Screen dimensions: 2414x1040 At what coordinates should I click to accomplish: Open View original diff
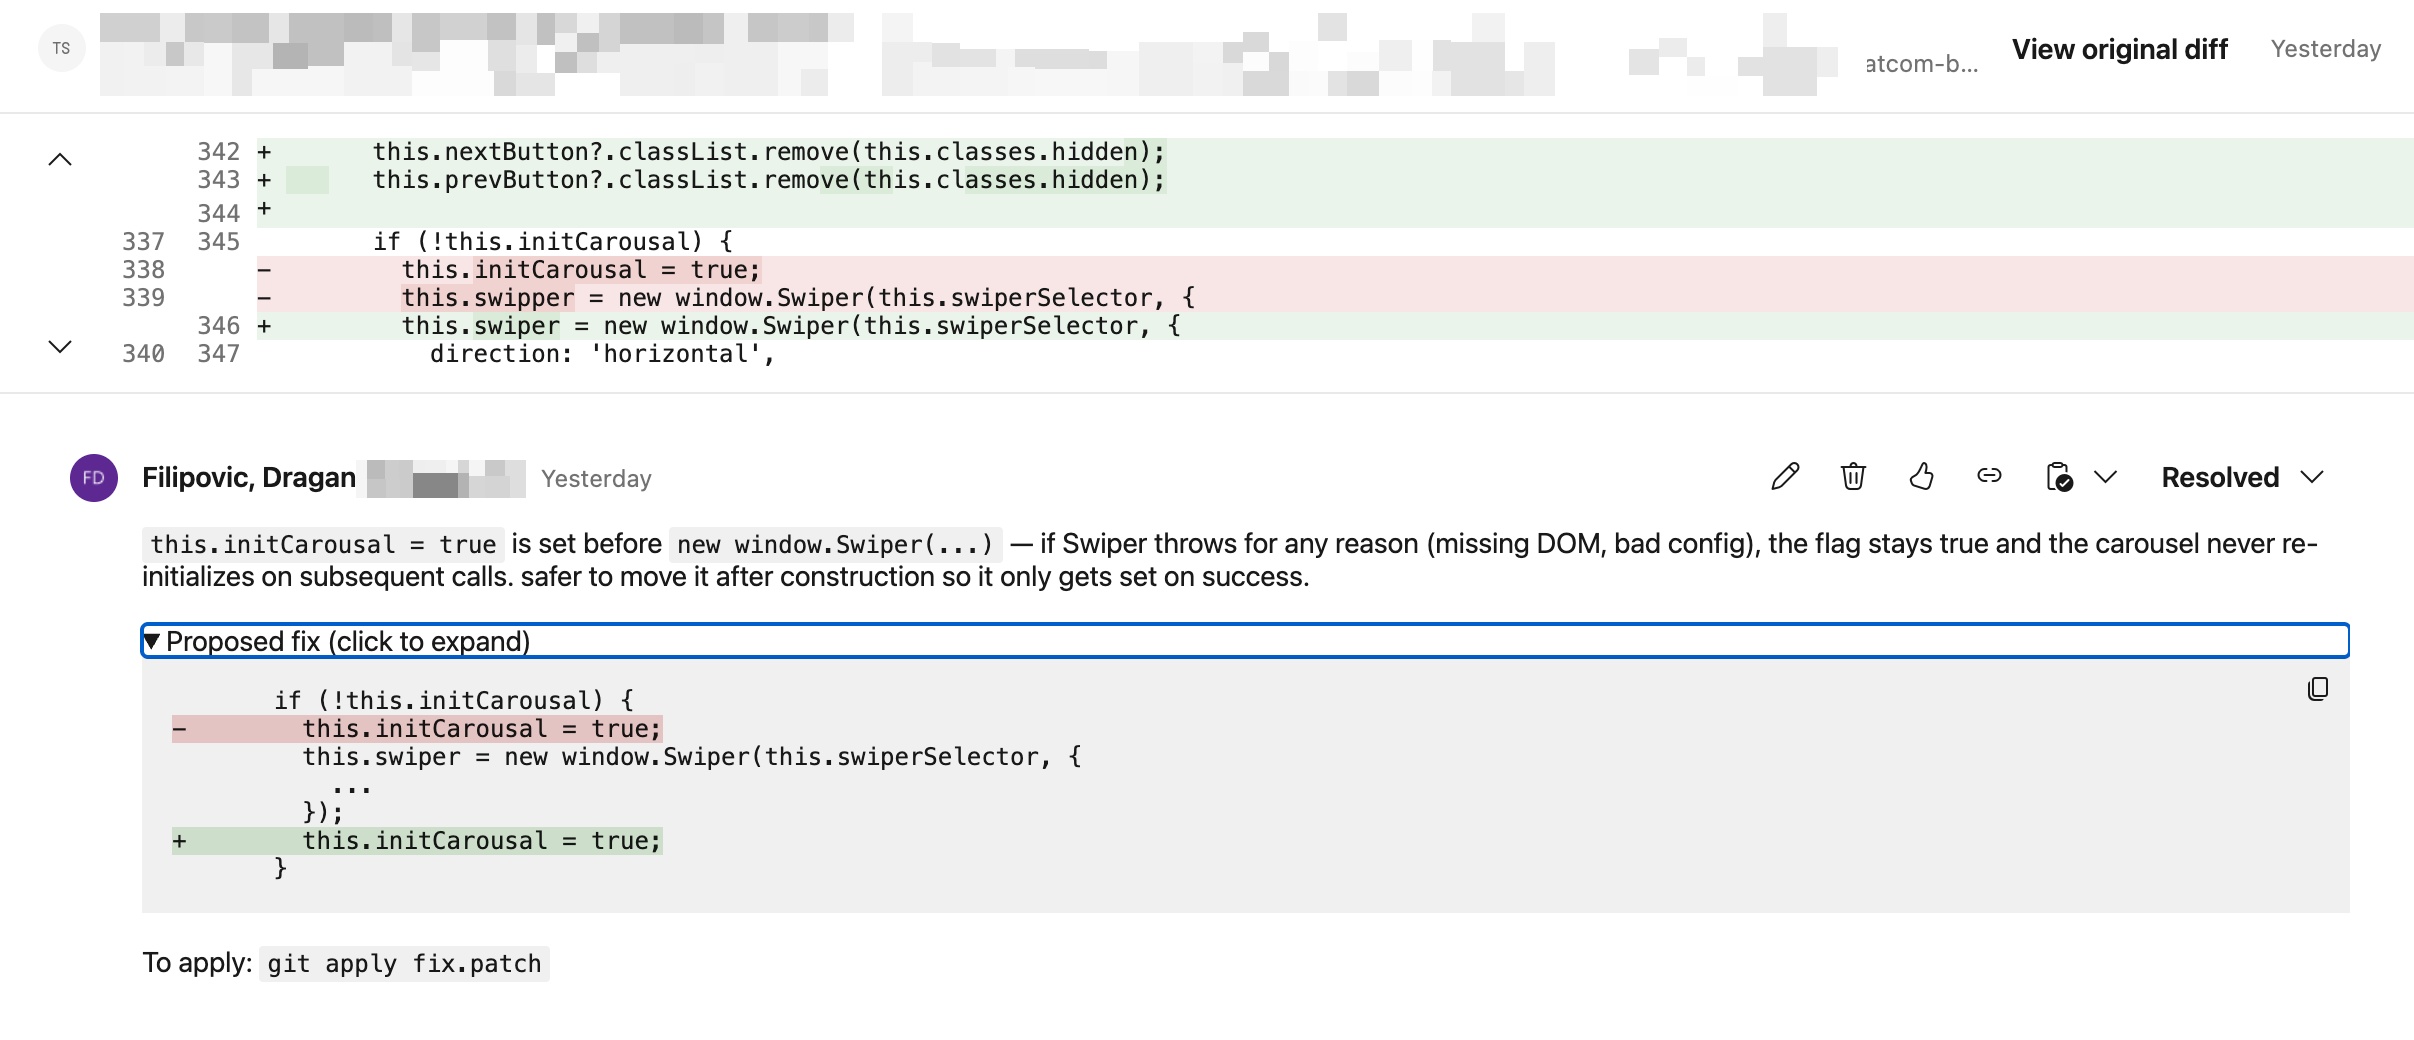[x=2121, y=48]
